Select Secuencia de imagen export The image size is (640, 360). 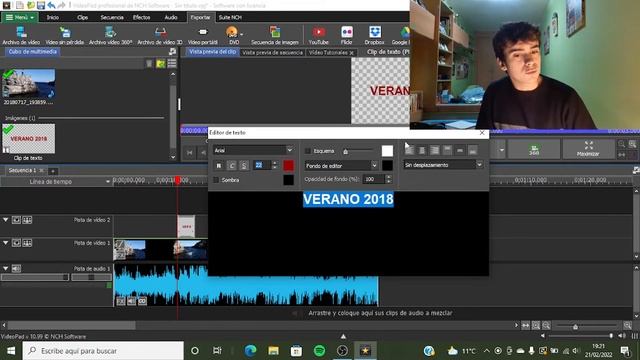pyautogui.click(x=275, y=35)
